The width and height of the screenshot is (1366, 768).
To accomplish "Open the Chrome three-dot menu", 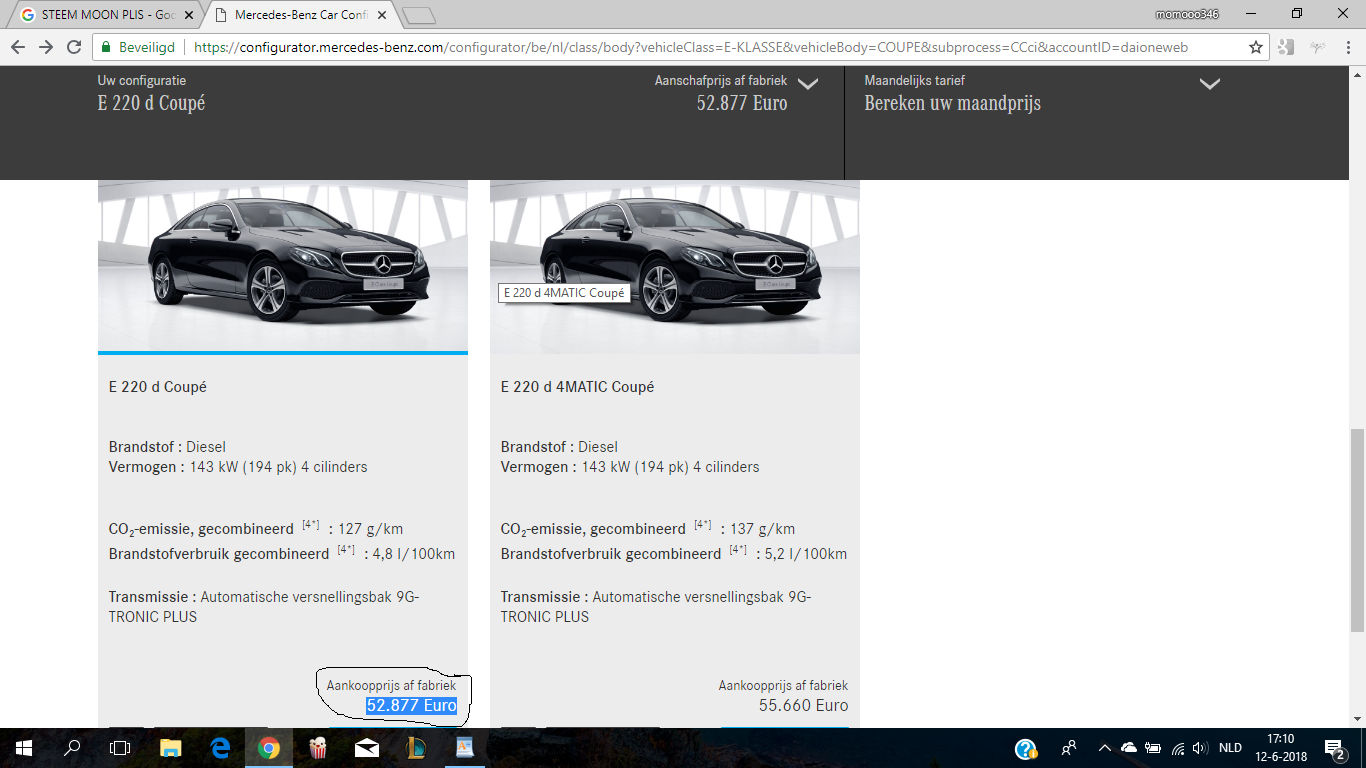I will point(1348,47).
